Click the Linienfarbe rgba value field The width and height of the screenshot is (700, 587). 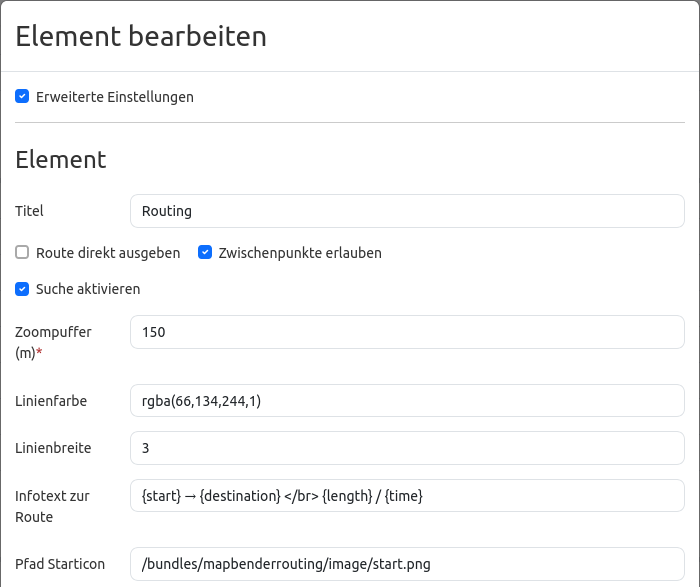coord(407,401)
